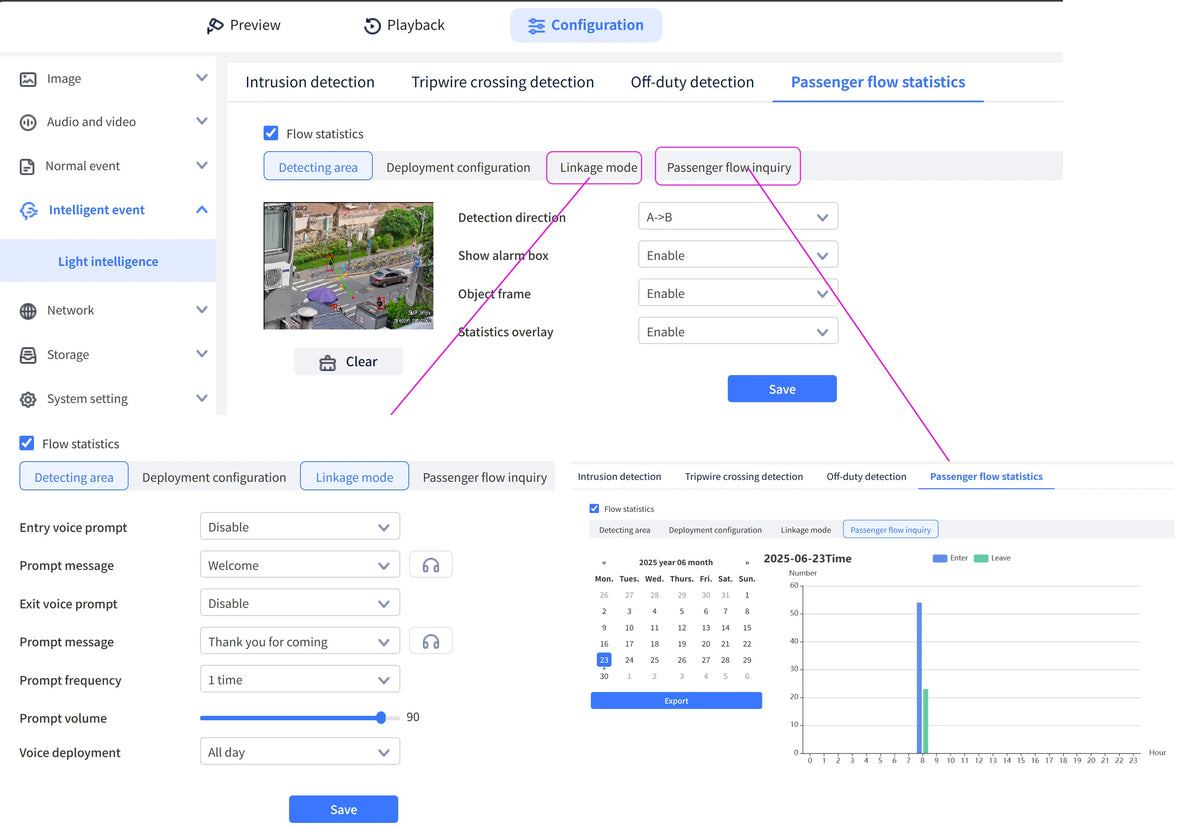Select Light intelligence in the sidebar
Viewport: 1200px width, 829px height.
tap(108, 261)
